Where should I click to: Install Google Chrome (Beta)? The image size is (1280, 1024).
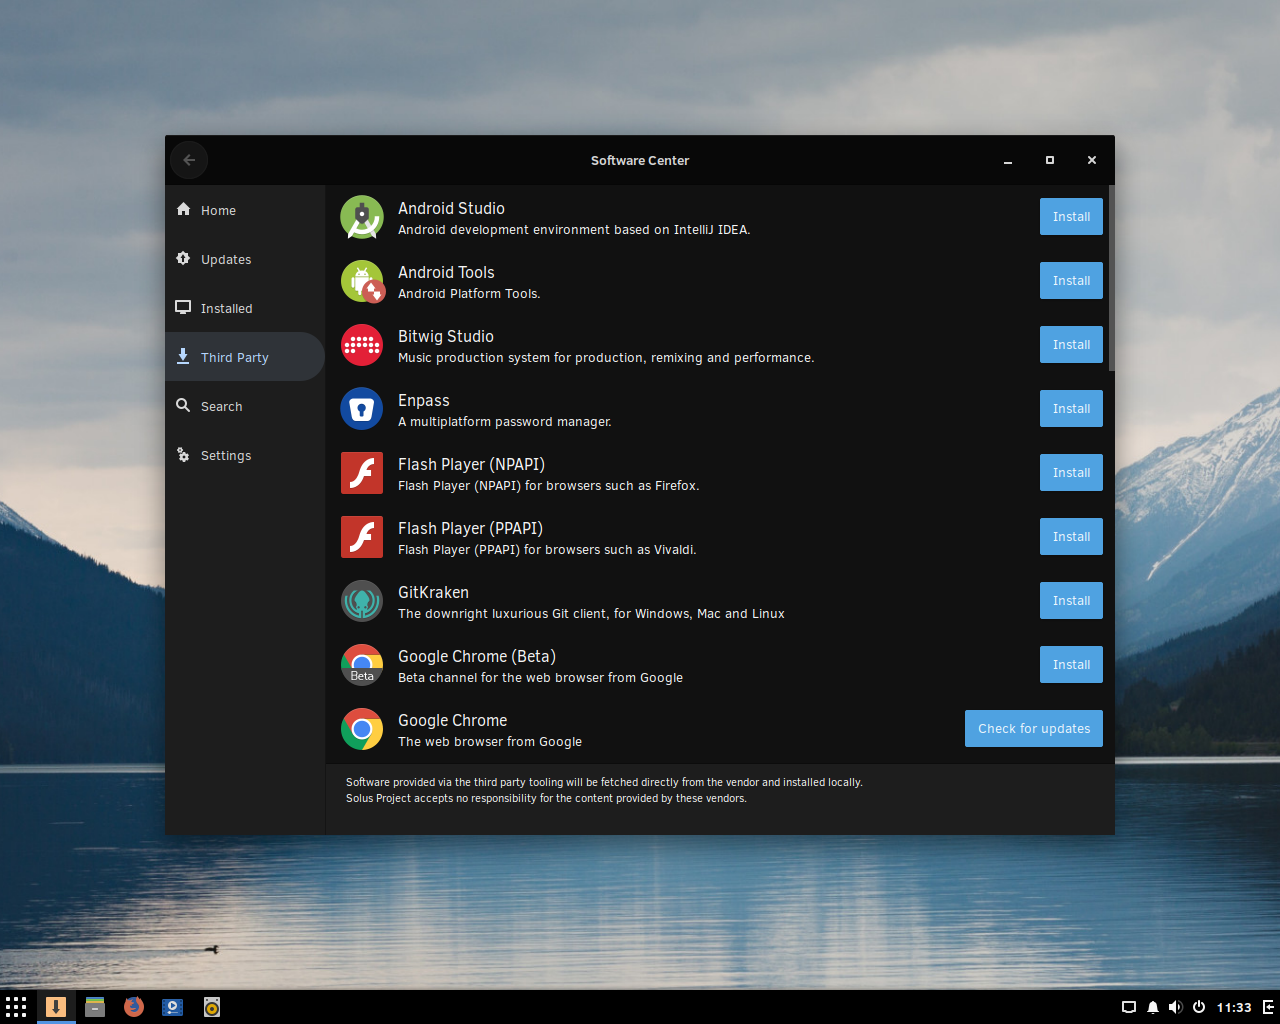coord(1071,665)
